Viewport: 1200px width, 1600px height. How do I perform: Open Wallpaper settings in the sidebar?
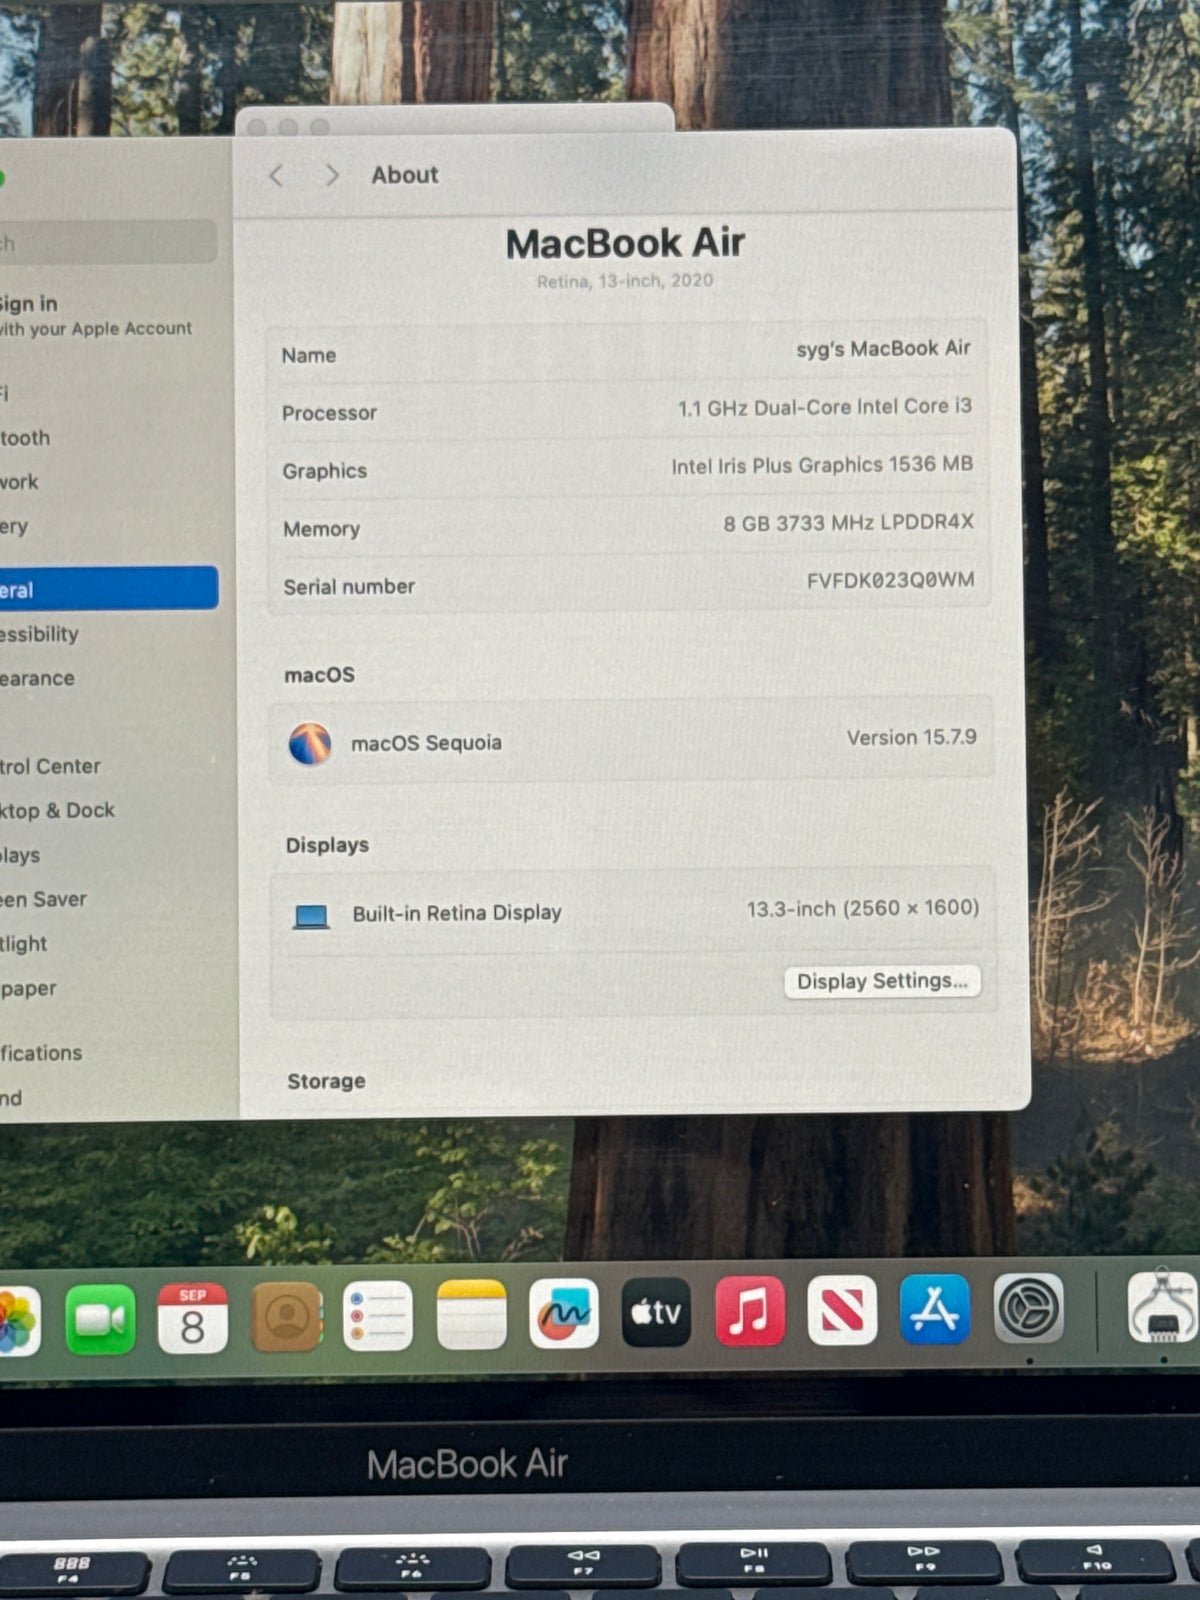coord(28,988)
